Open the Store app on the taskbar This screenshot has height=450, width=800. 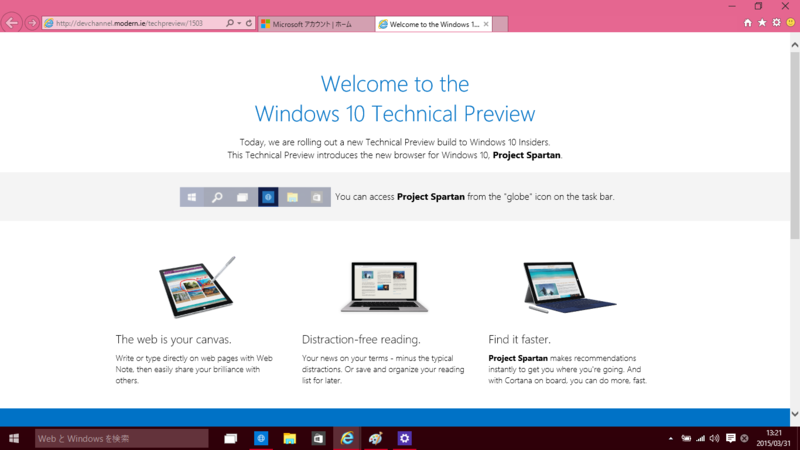tap(318, 438)
